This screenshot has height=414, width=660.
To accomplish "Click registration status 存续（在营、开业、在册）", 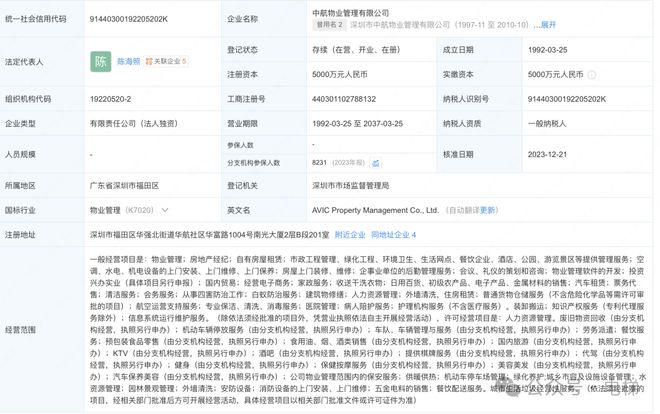I will point(356,50).
